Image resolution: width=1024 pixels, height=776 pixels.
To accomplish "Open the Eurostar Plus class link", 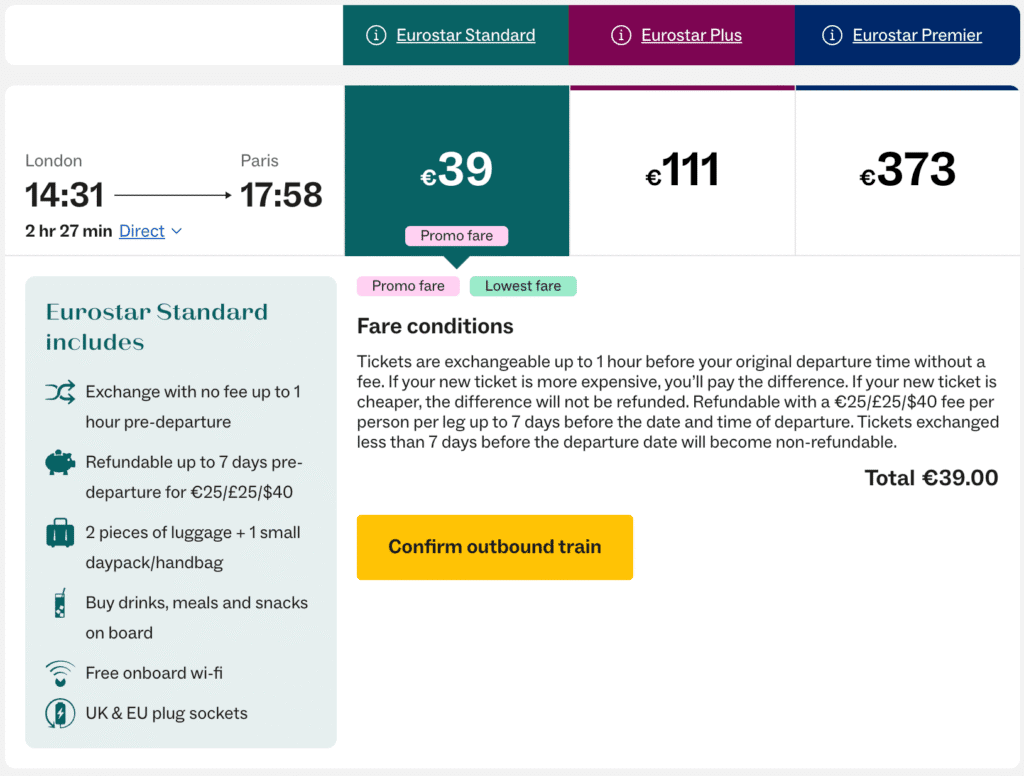I will click(691, 36).
